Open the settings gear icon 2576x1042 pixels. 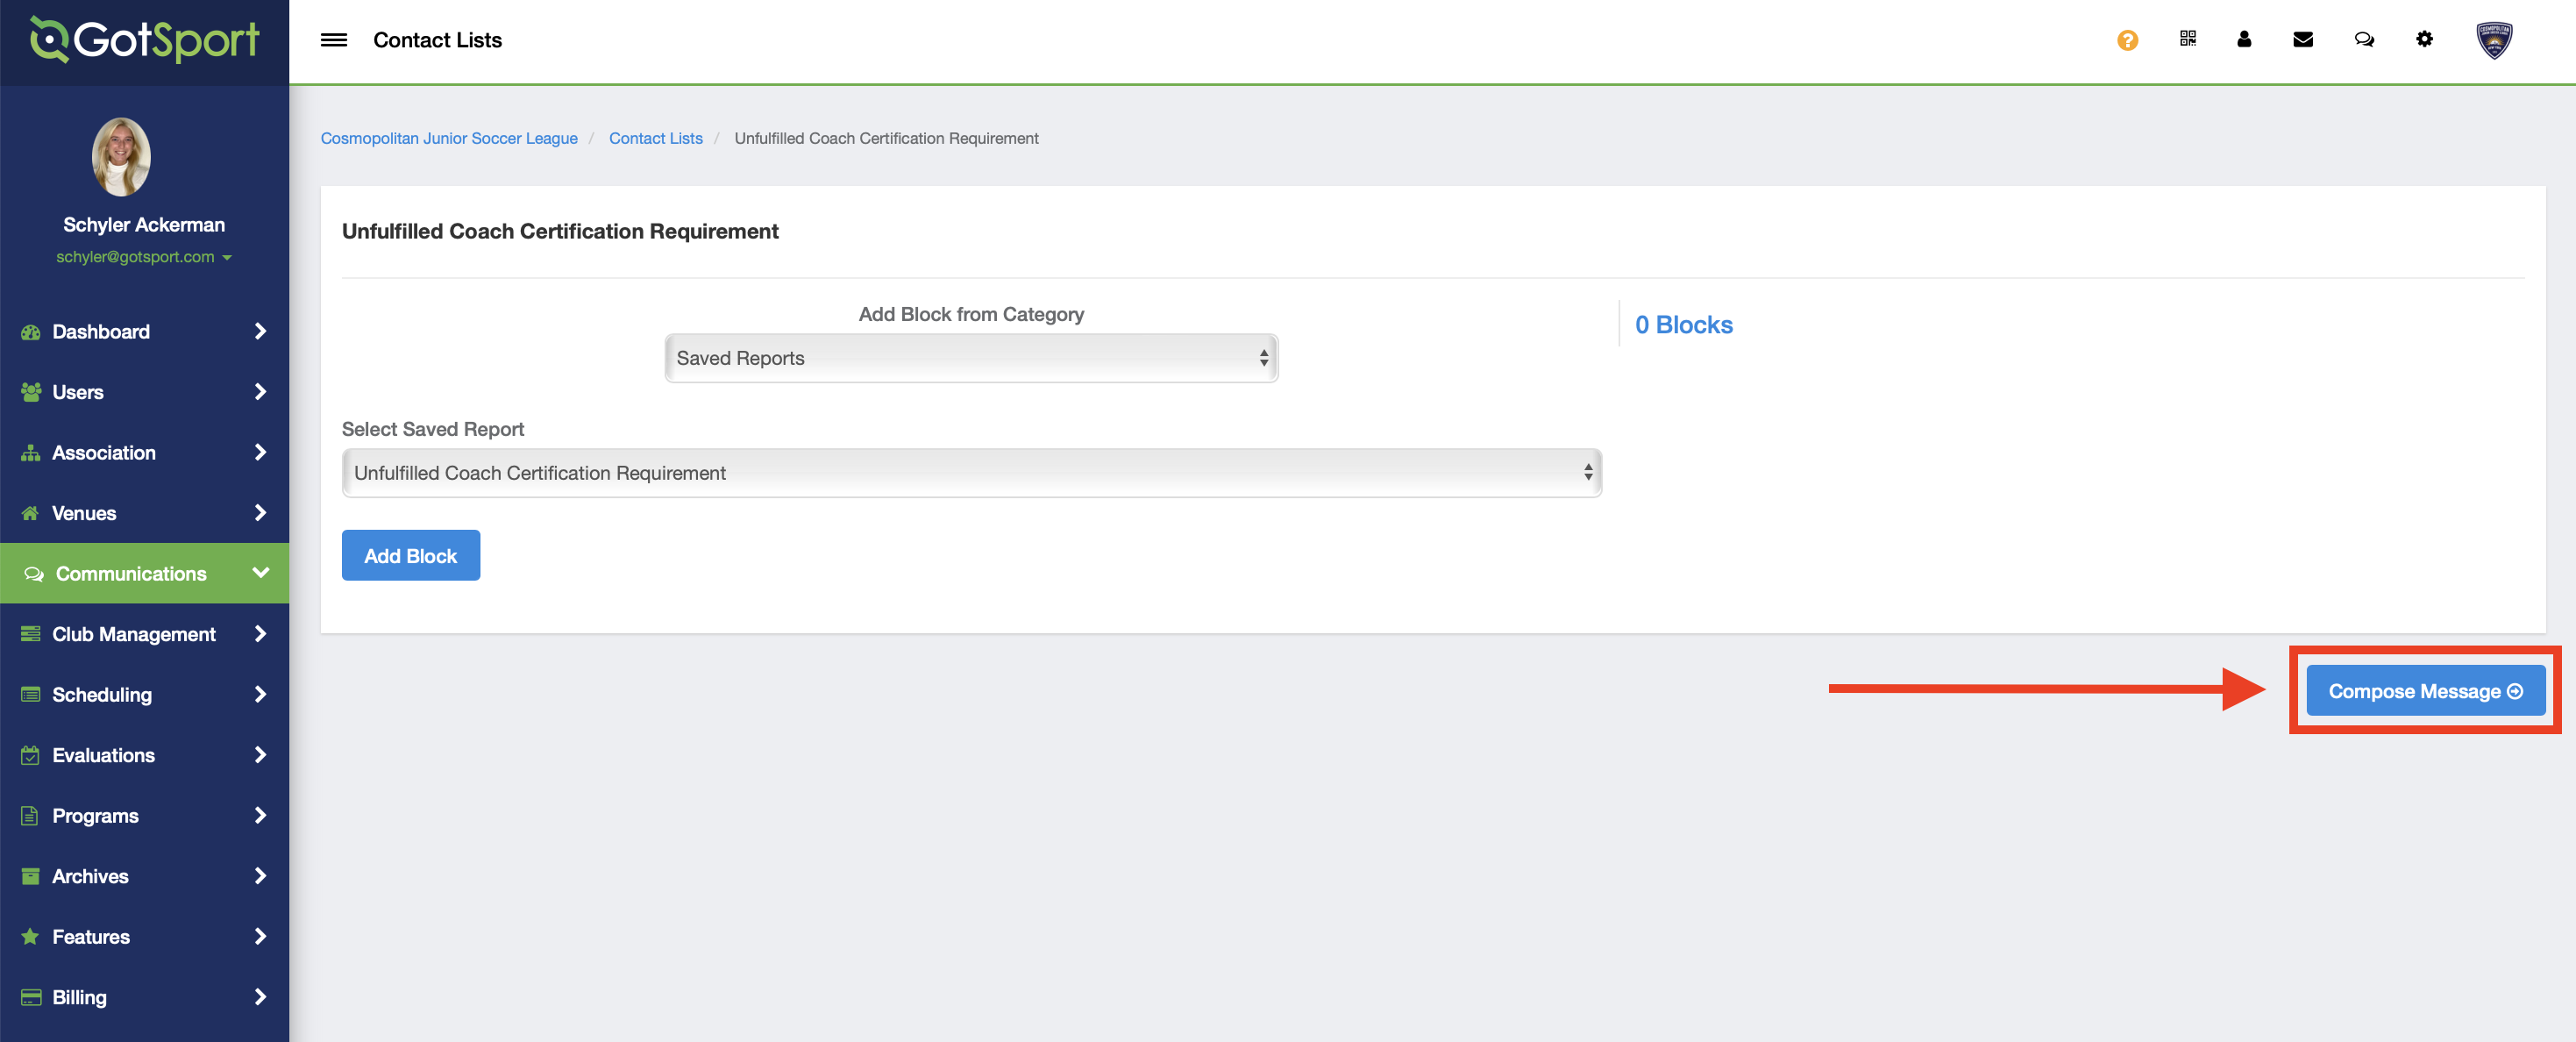(x=2424, y=39)
